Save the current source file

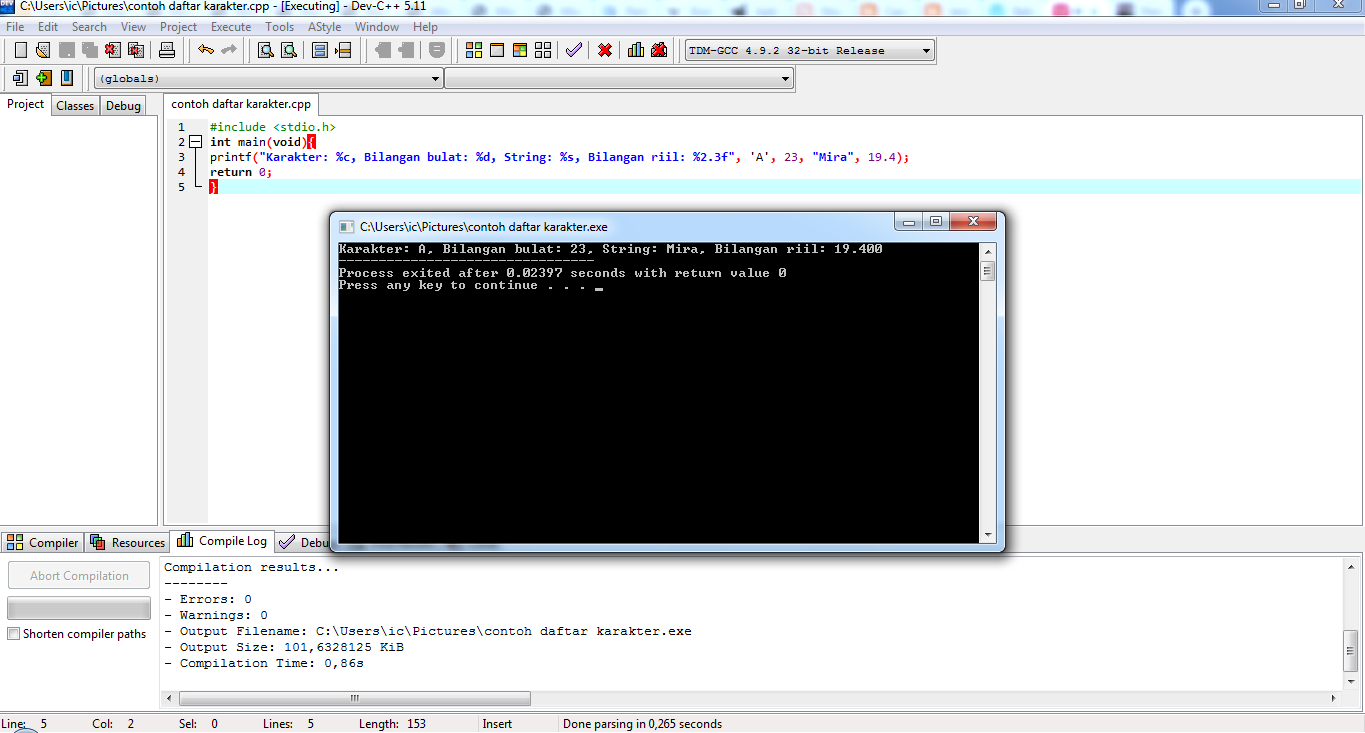pyautogui.click(x=66, y=50)
